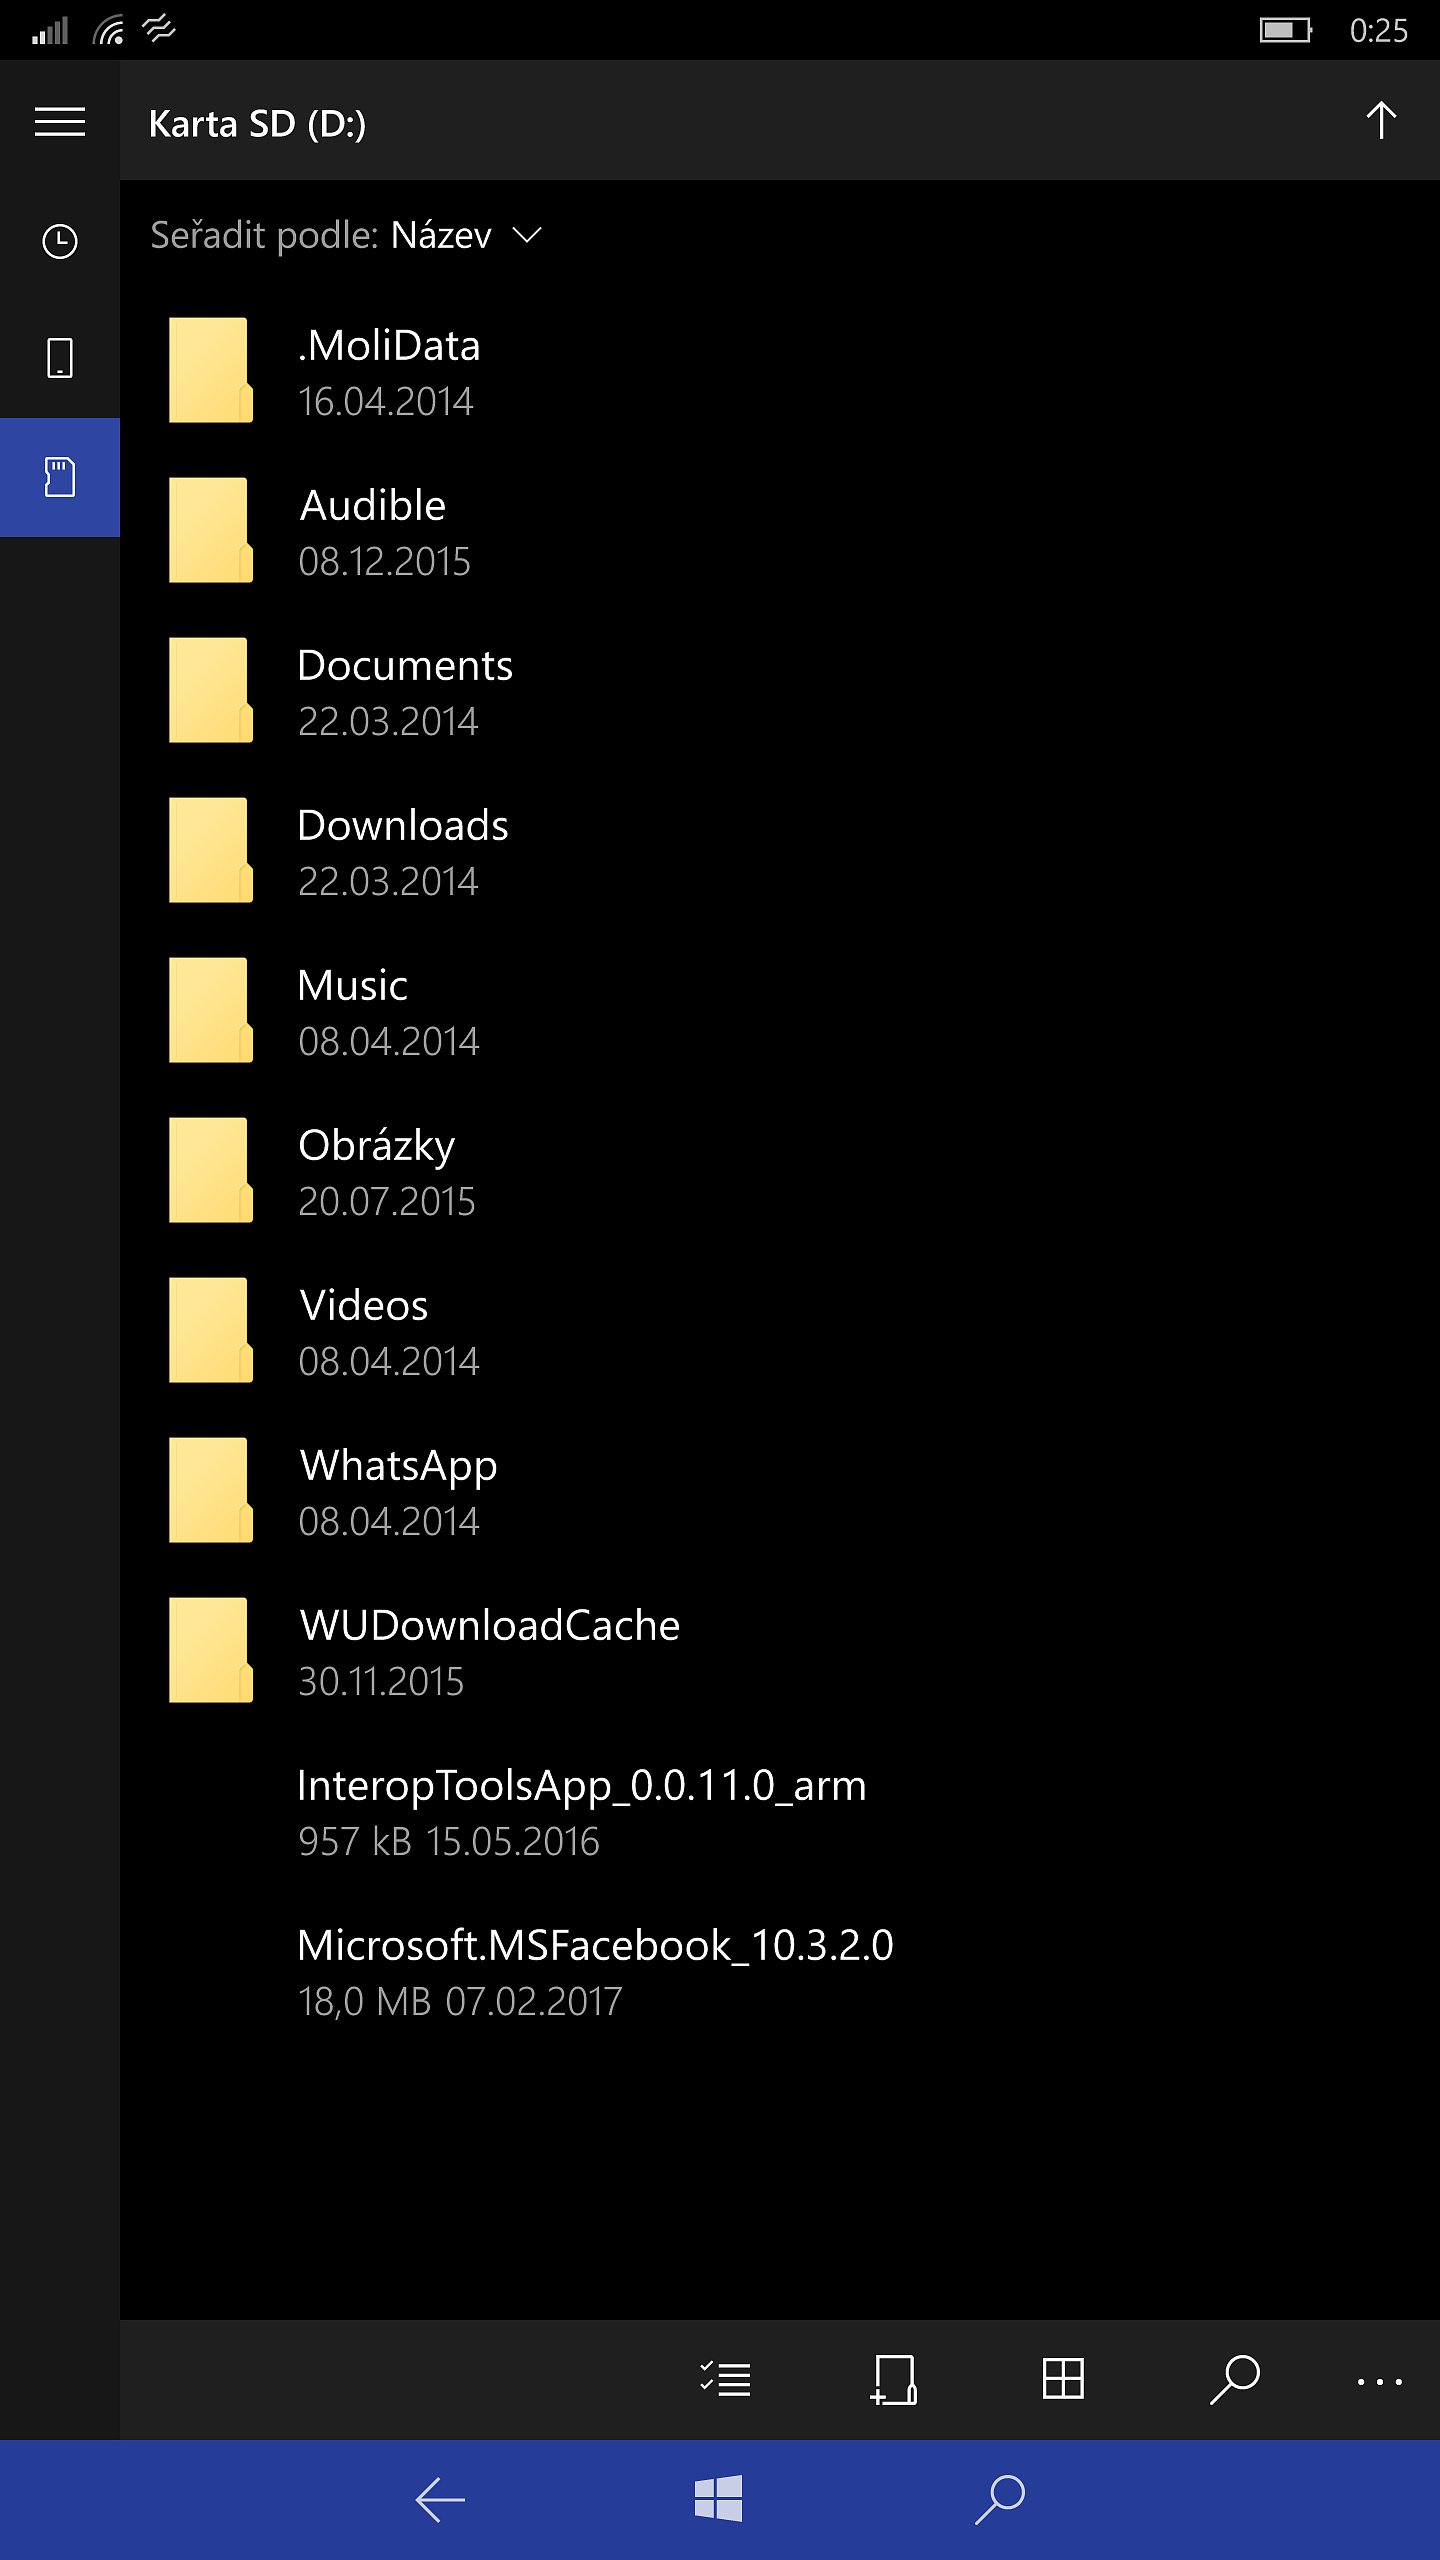Open the Audible folder icon

coord(210,530)
